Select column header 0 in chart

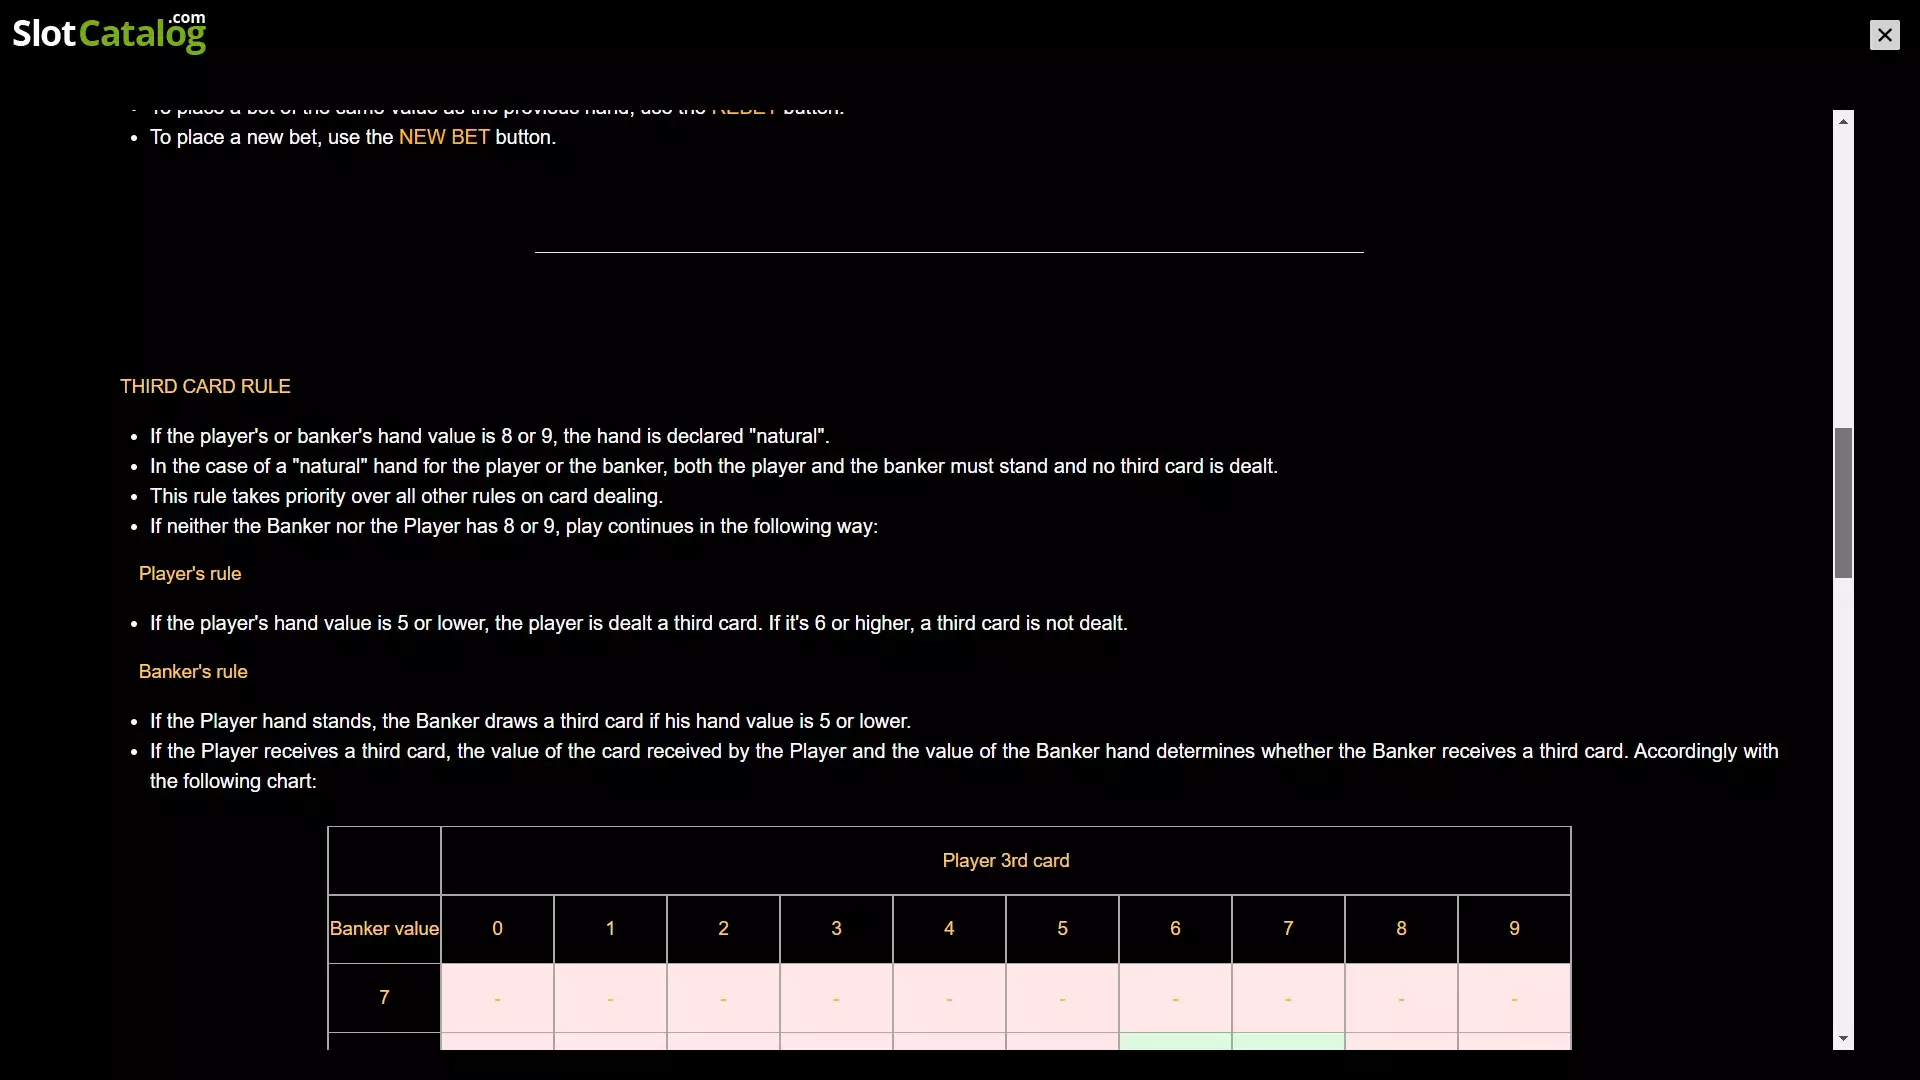pyautogui.click(x=497, y=929)
